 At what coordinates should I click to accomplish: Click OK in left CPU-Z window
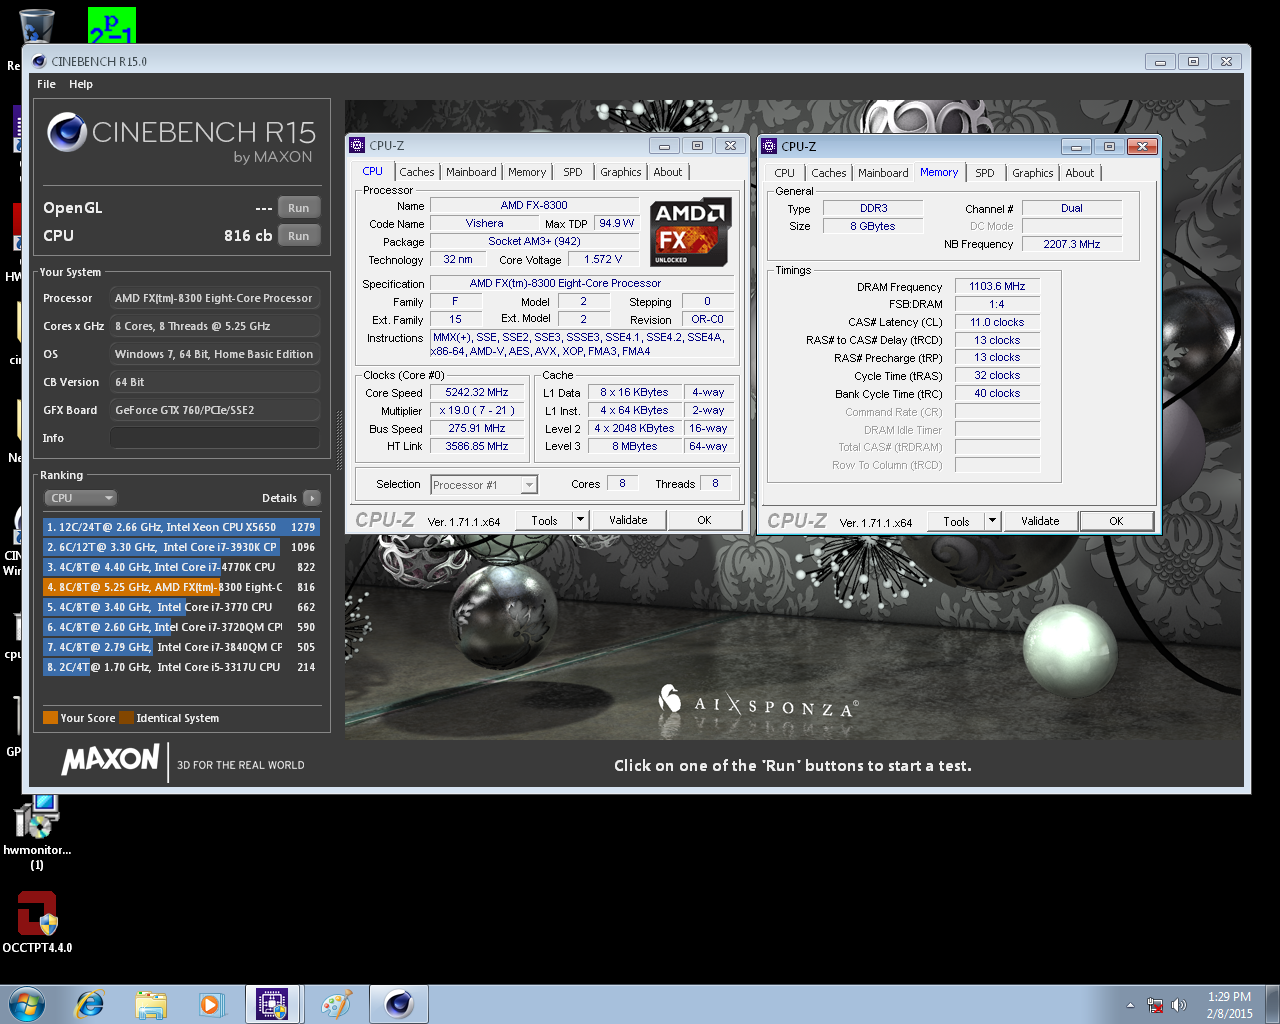click(x=704, y=520)
